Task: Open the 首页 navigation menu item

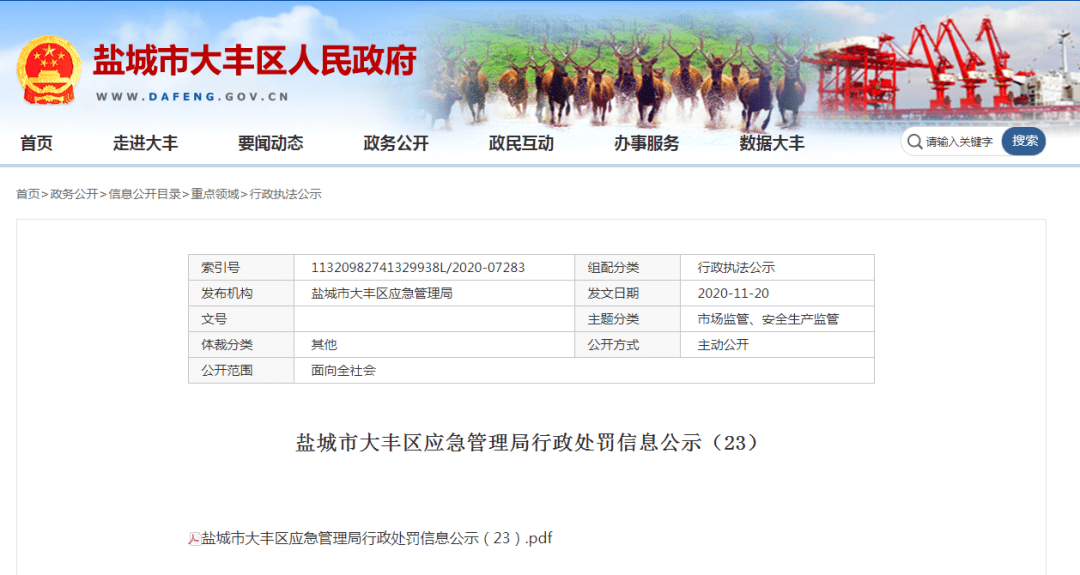Action: (x=37, y=143)
